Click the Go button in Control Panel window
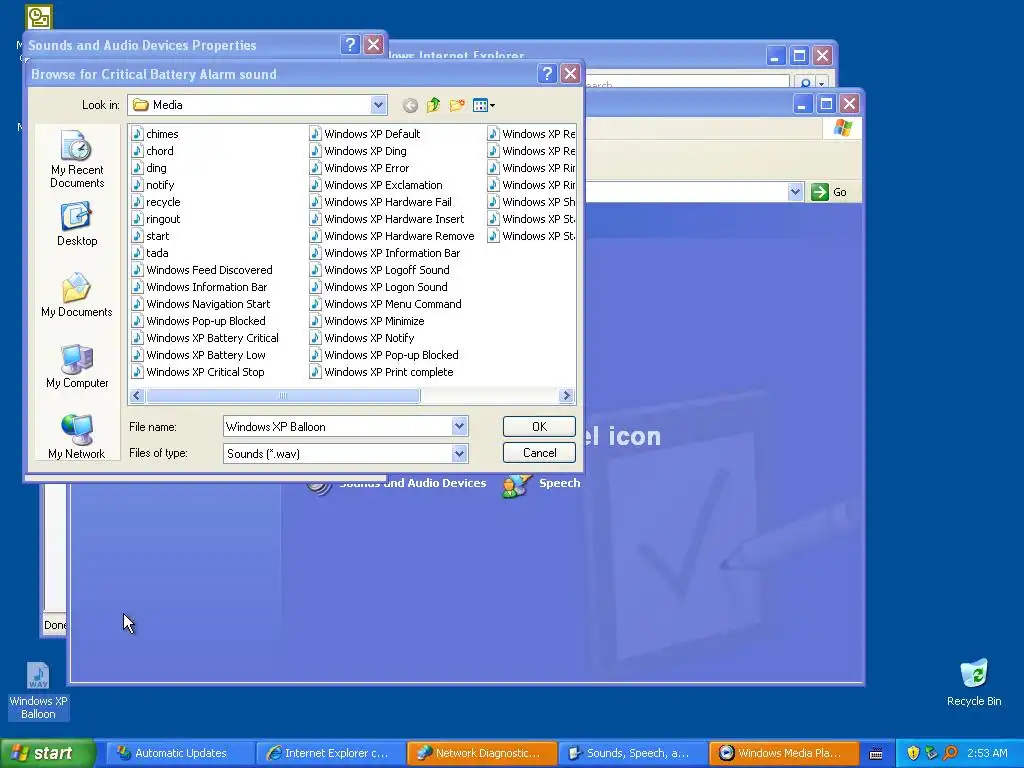Viewport: 1024px width, 768px height. pos(830,192)
